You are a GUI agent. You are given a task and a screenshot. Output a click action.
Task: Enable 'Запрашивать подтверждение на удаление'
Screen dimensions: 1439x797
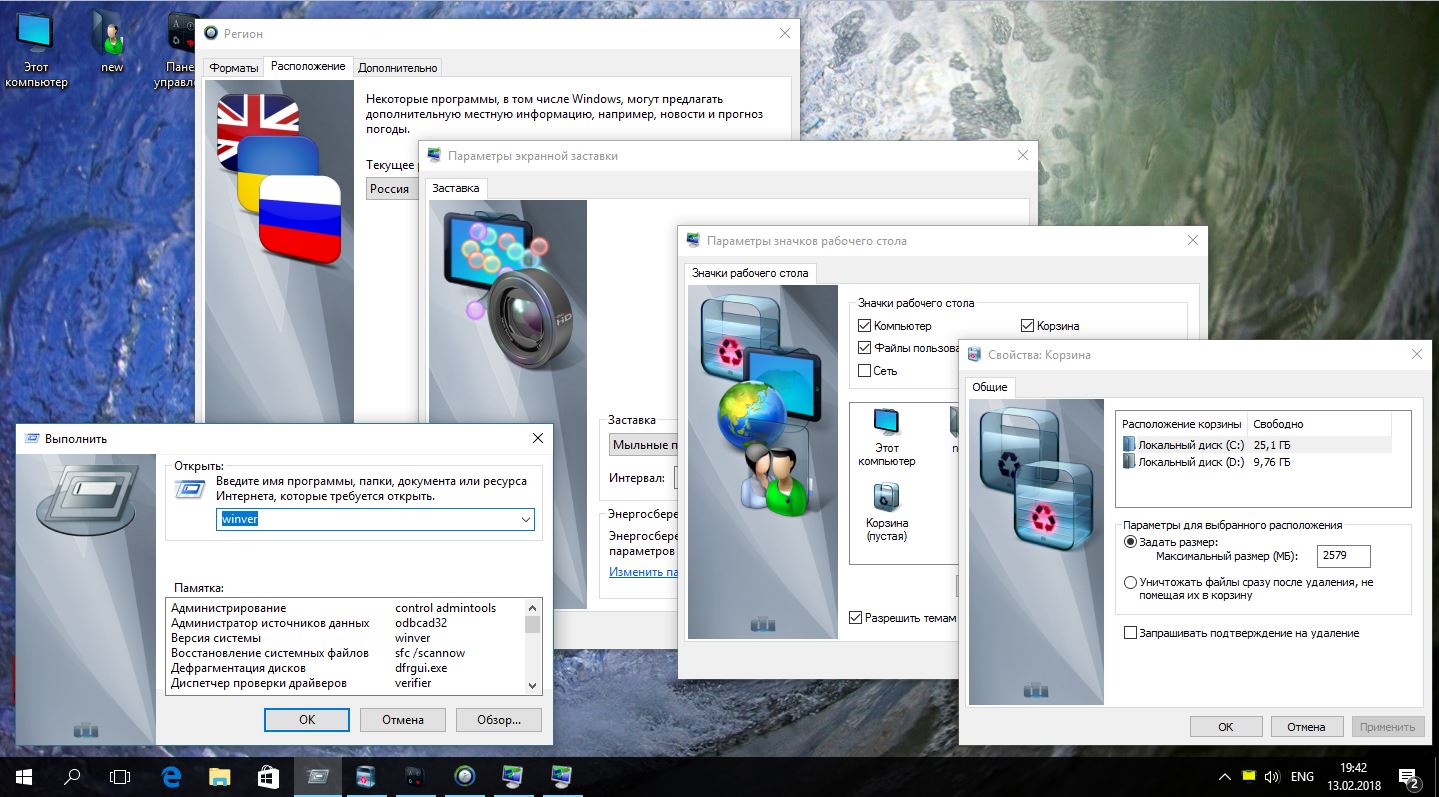coord(1131,632)
